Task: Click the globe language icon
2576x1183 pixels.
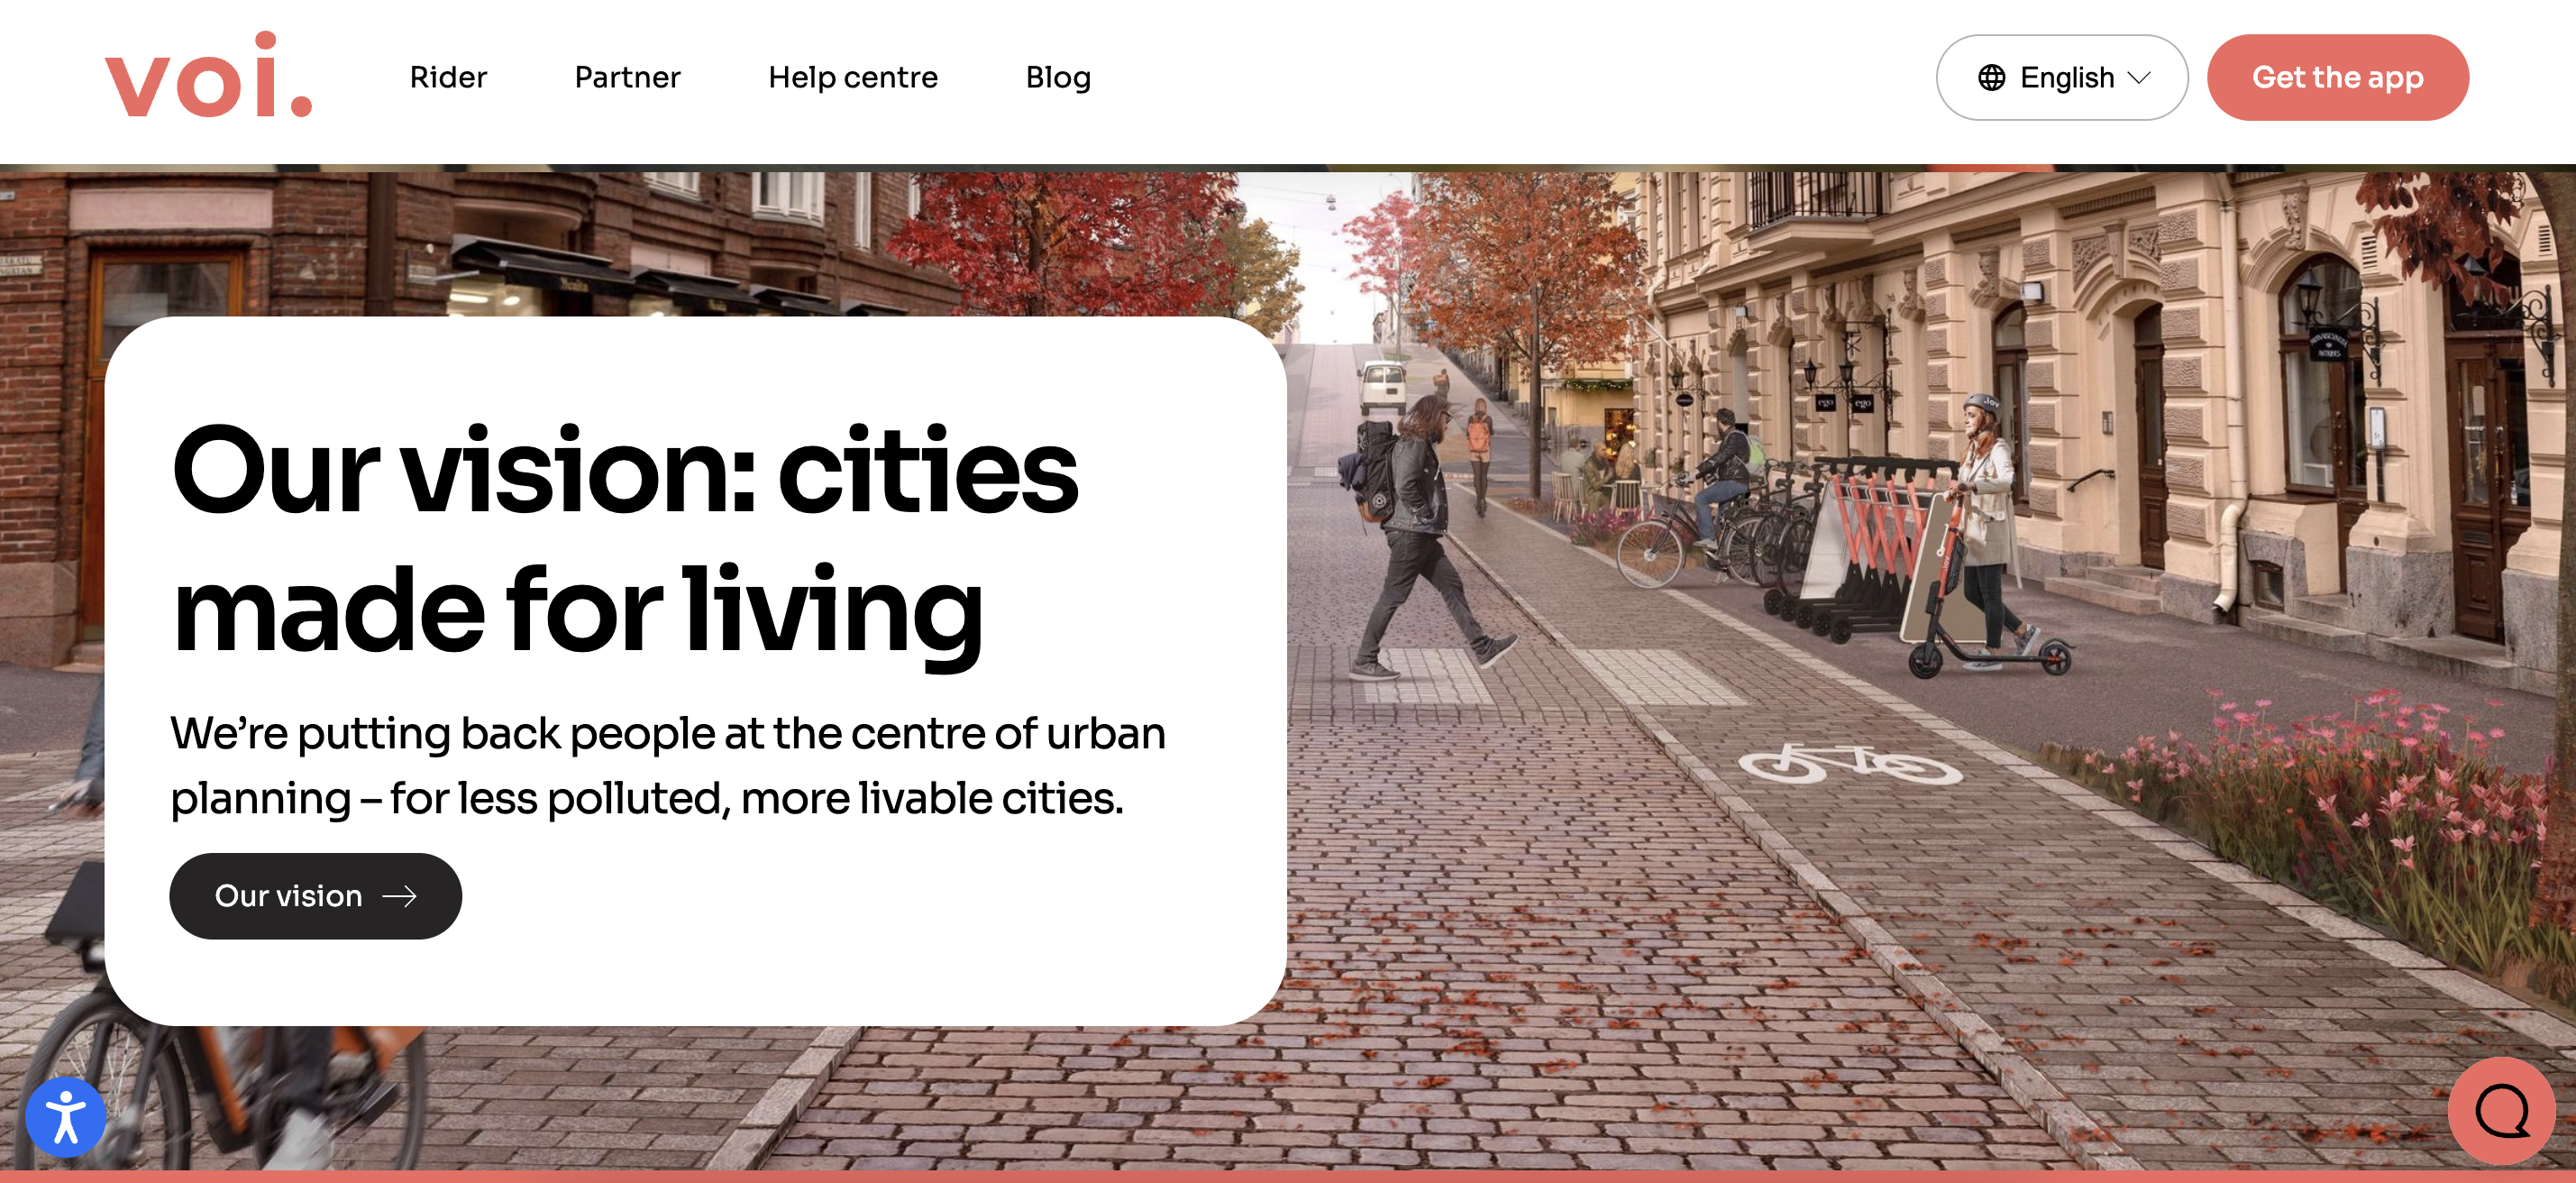Action: [1991, 78]
